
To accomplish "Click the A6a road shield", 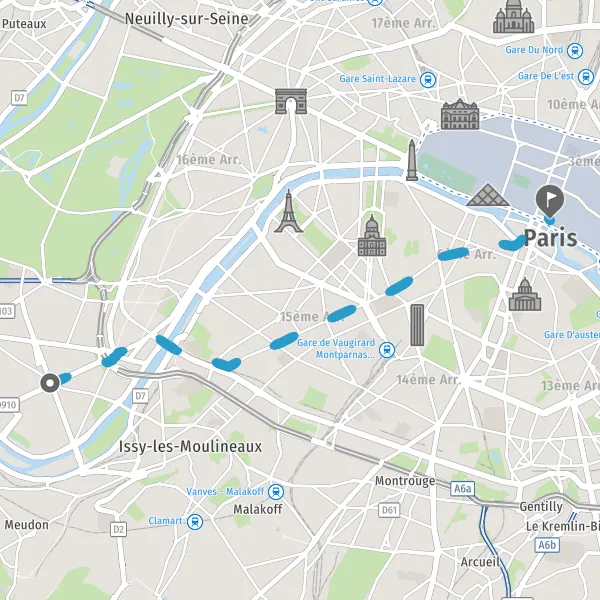I will [463, 489].
